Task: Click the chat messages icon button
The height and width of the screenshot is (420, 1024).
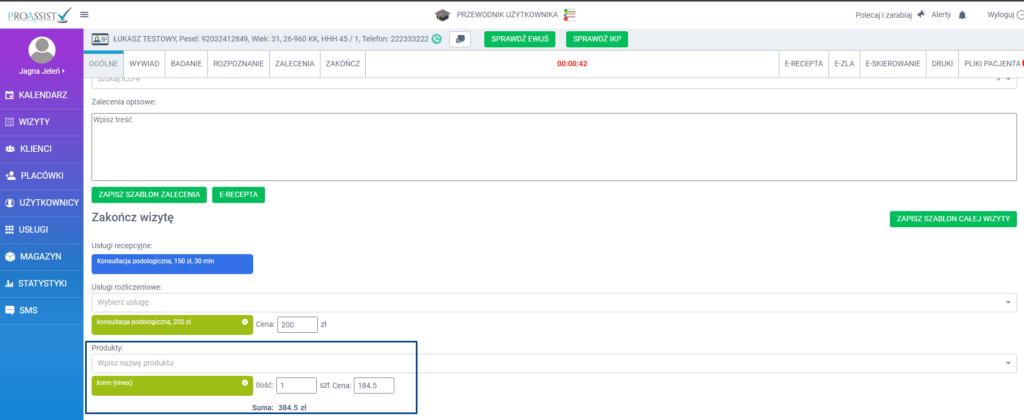Action: pyautogui.click(x=461, y=39)
